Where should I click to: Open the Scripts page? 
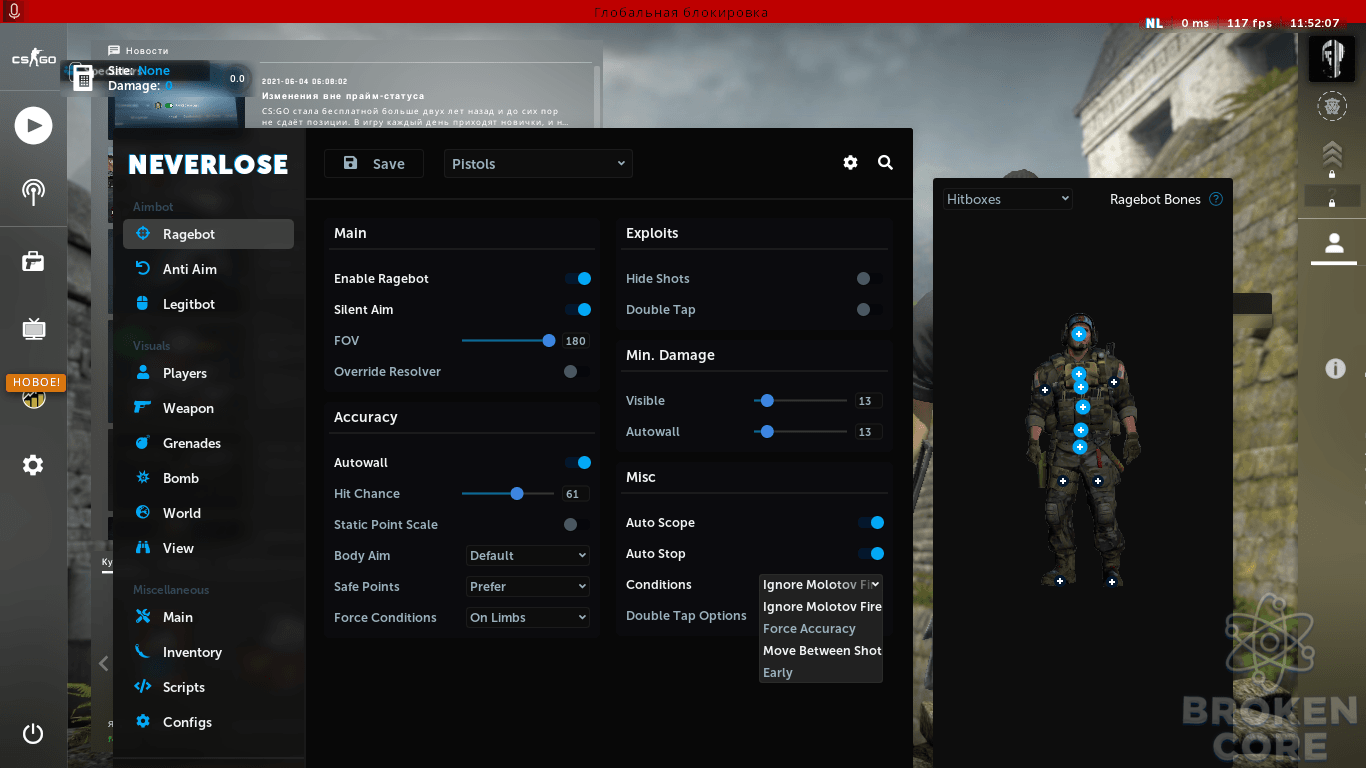(x=208, y=687)
